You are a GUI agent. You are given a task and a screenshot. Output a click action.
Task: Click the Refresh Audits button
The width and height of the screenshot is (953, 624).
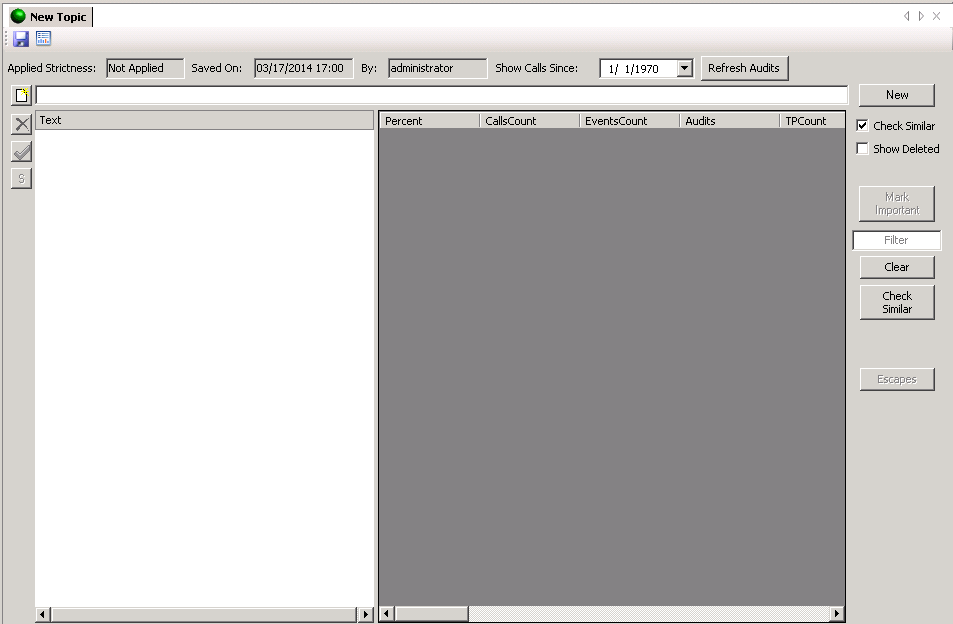[x=744, y=68]
